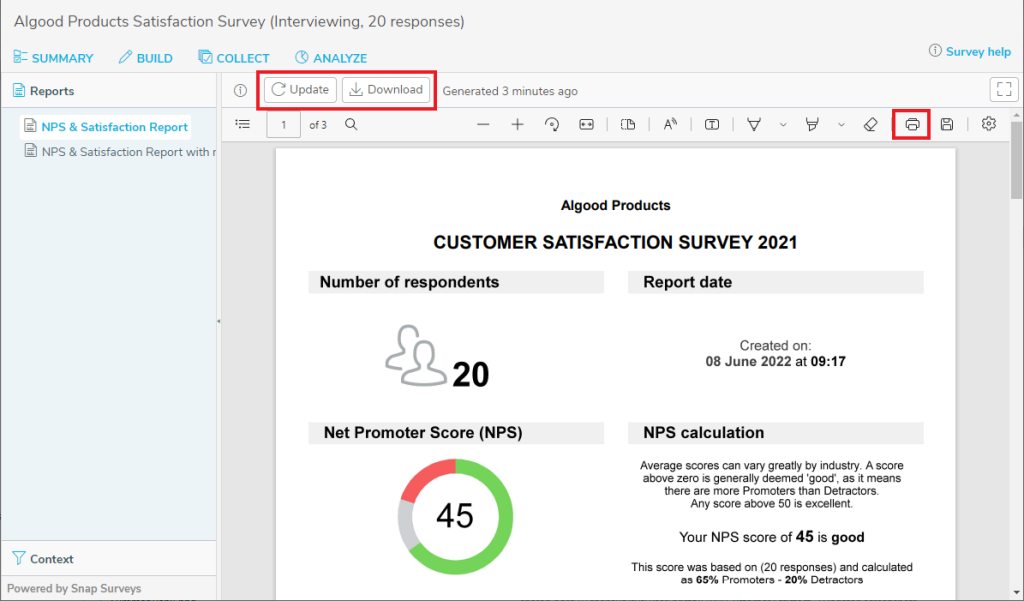Viewport: 1024px width, 601px height.
Task: Open search with the magnifier icon
Action: 351,125
